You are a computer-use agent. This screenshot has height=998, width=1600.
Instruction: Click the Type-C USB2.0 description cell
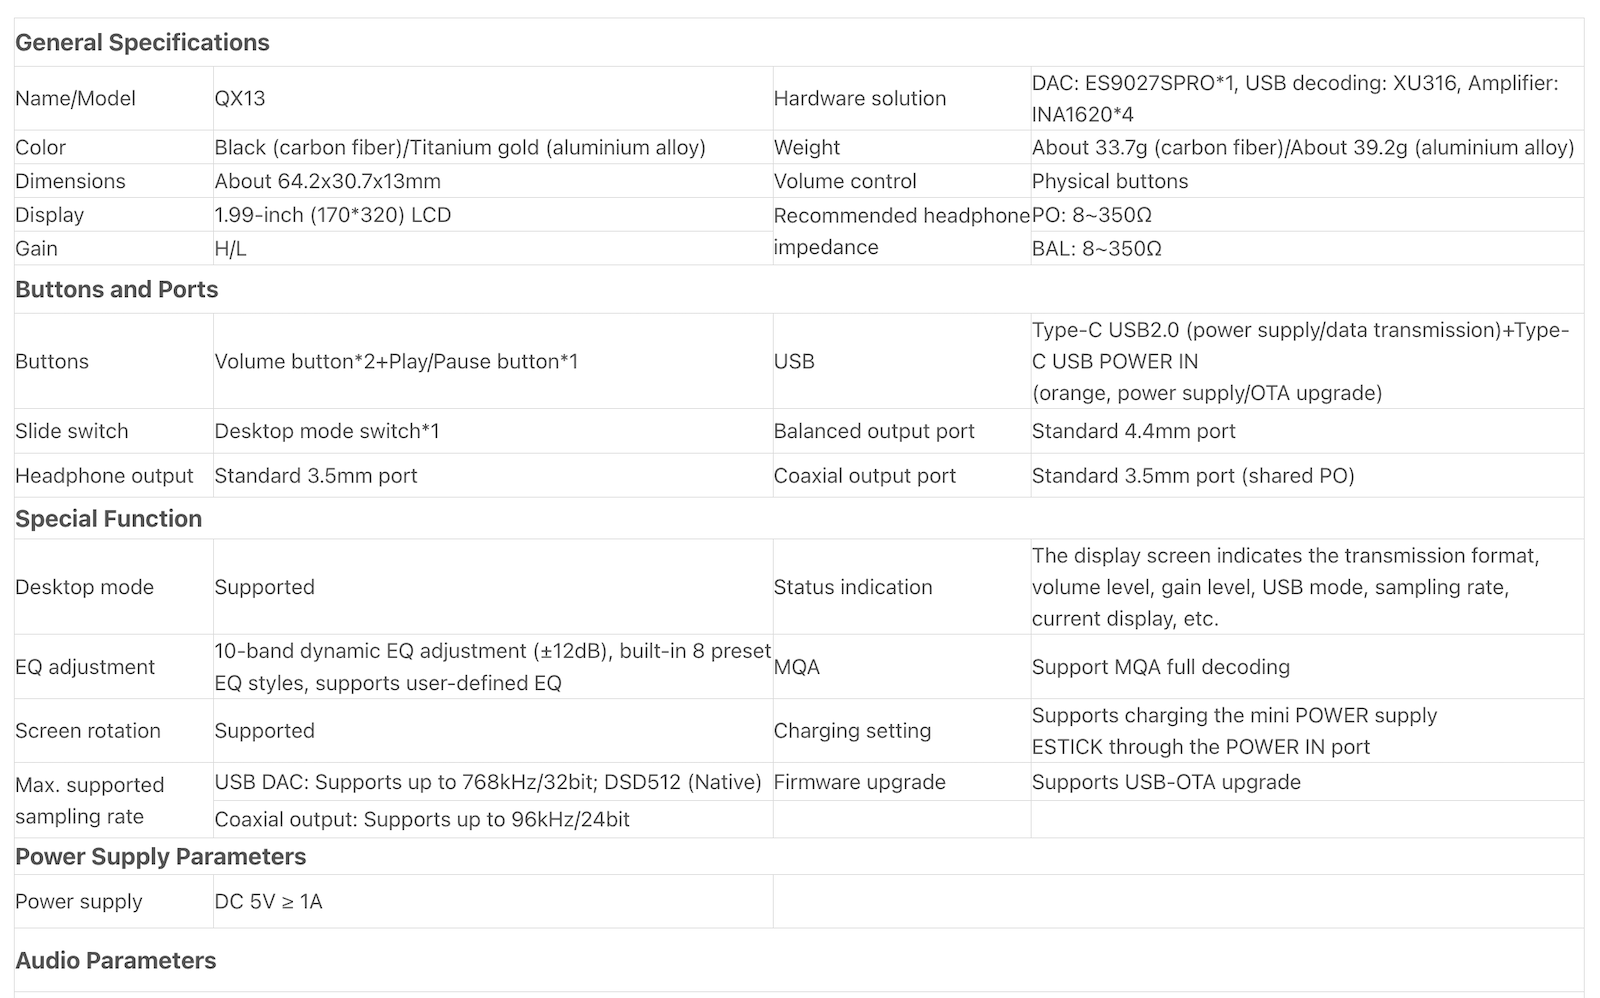pyautogui.click(x=1300, y=361)
